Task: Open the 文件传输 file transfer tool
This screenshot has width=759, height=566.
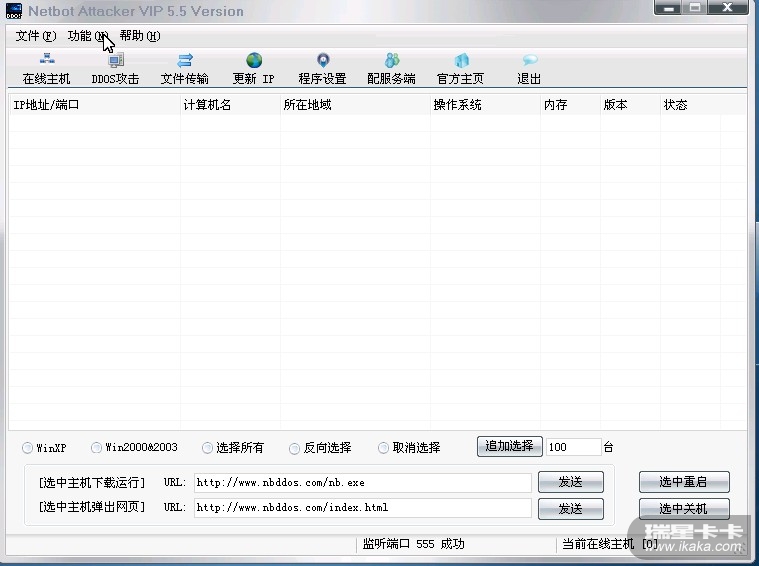Action: click(x=184, y=69)
